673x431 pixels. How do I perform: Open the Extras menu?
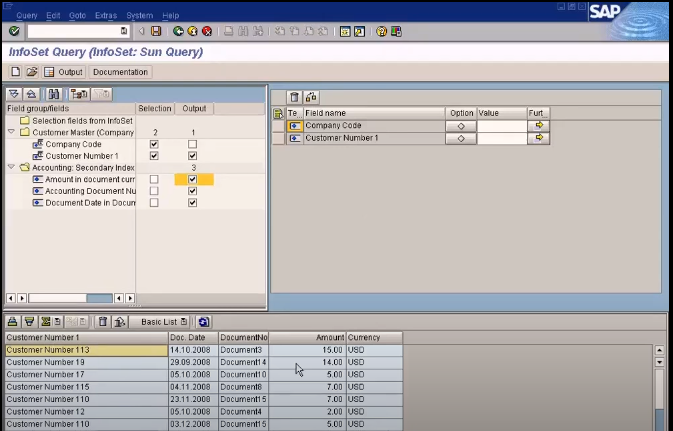(106, 15)
